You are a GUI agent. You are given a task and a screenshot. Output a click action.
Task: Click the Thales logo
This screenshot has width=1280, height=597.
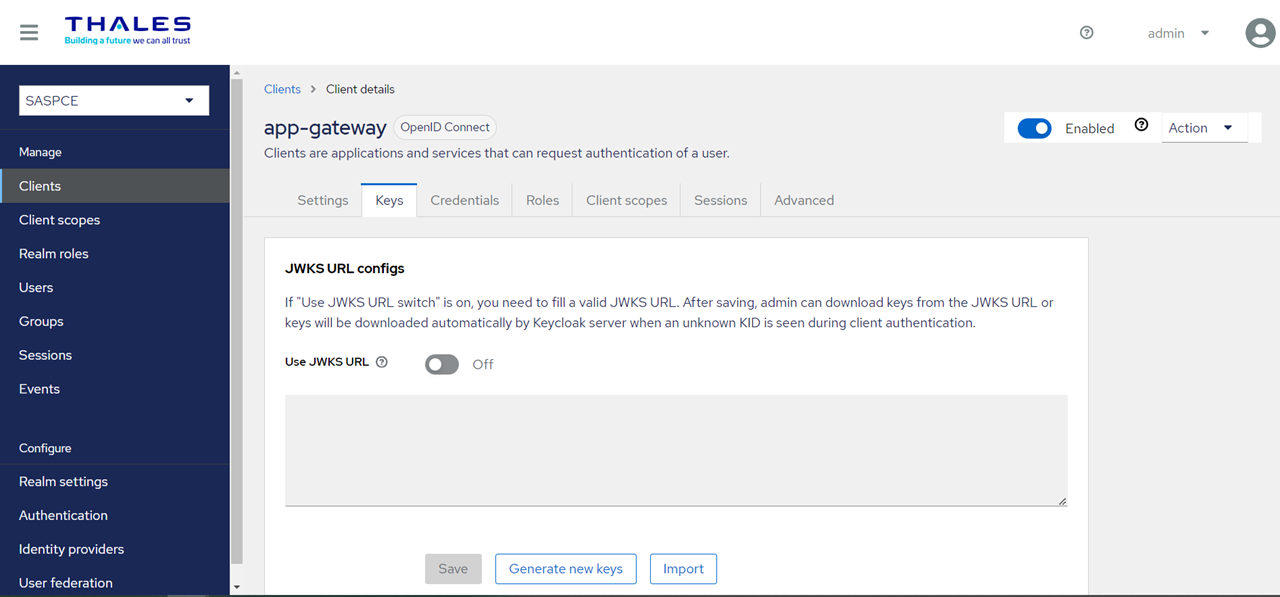tap(127, 30)
